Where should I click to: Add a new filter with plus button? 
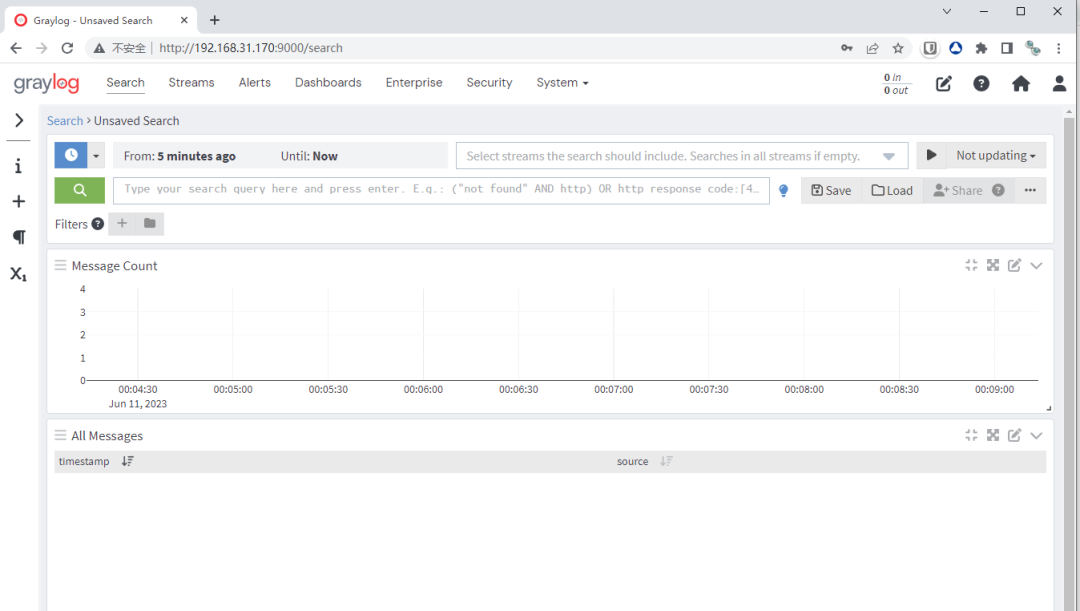[122, 223]
